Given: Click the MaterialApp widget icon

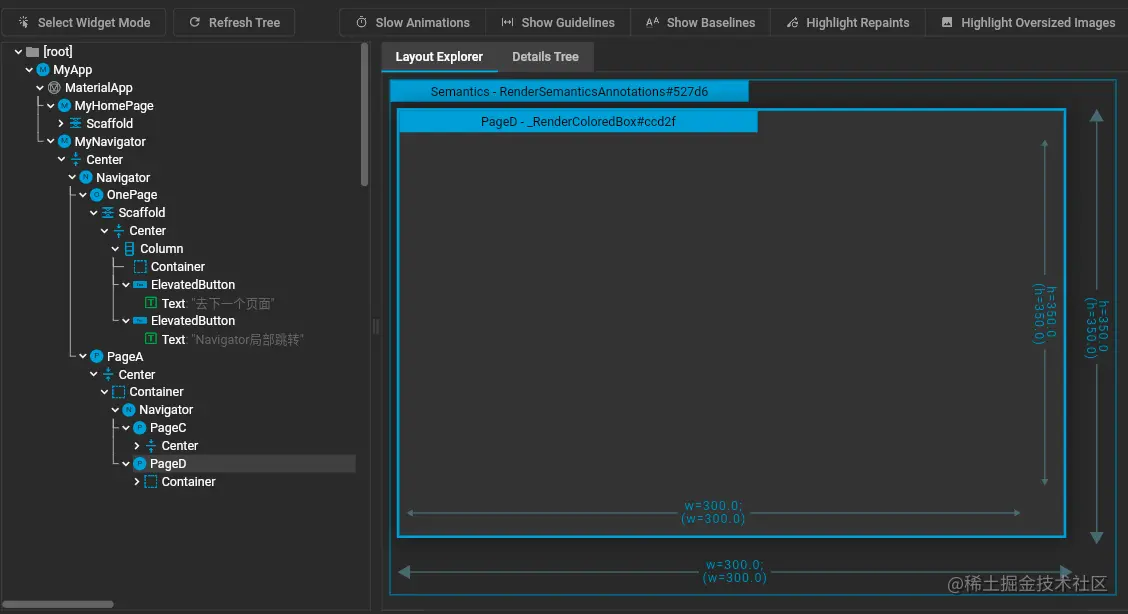Looking at the screenshot, I should click(54, 88).
